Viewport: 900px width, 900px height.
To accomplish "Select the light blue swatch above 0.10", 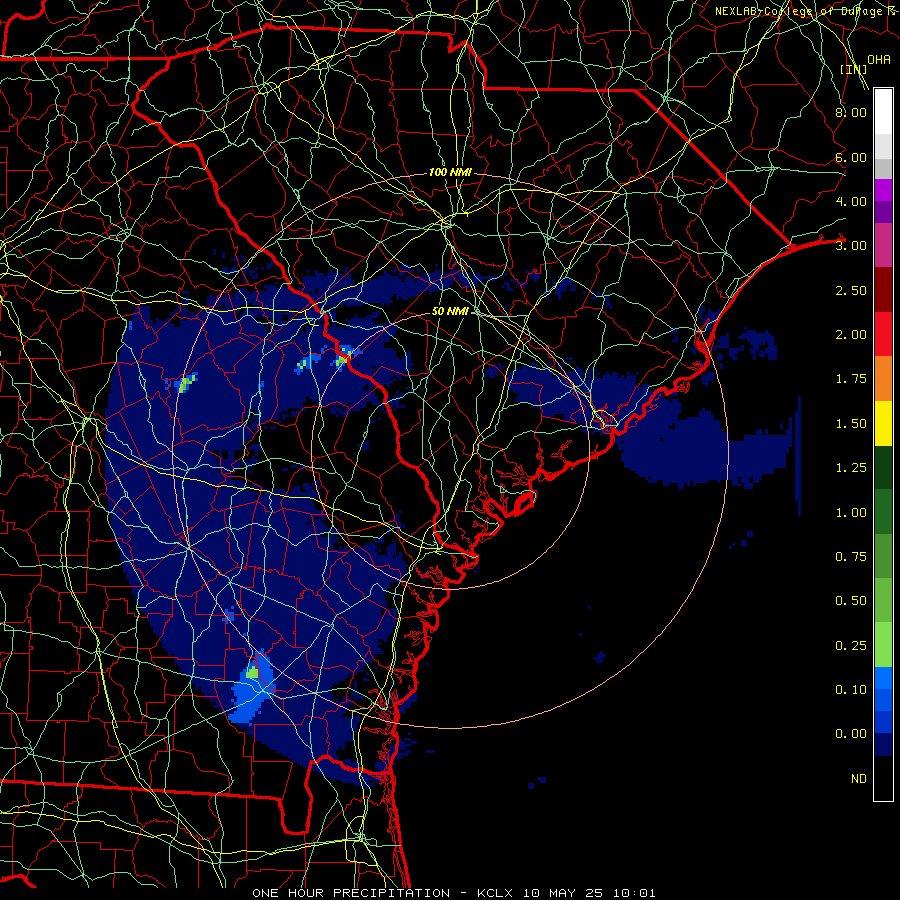I will [x=883, y=678].
